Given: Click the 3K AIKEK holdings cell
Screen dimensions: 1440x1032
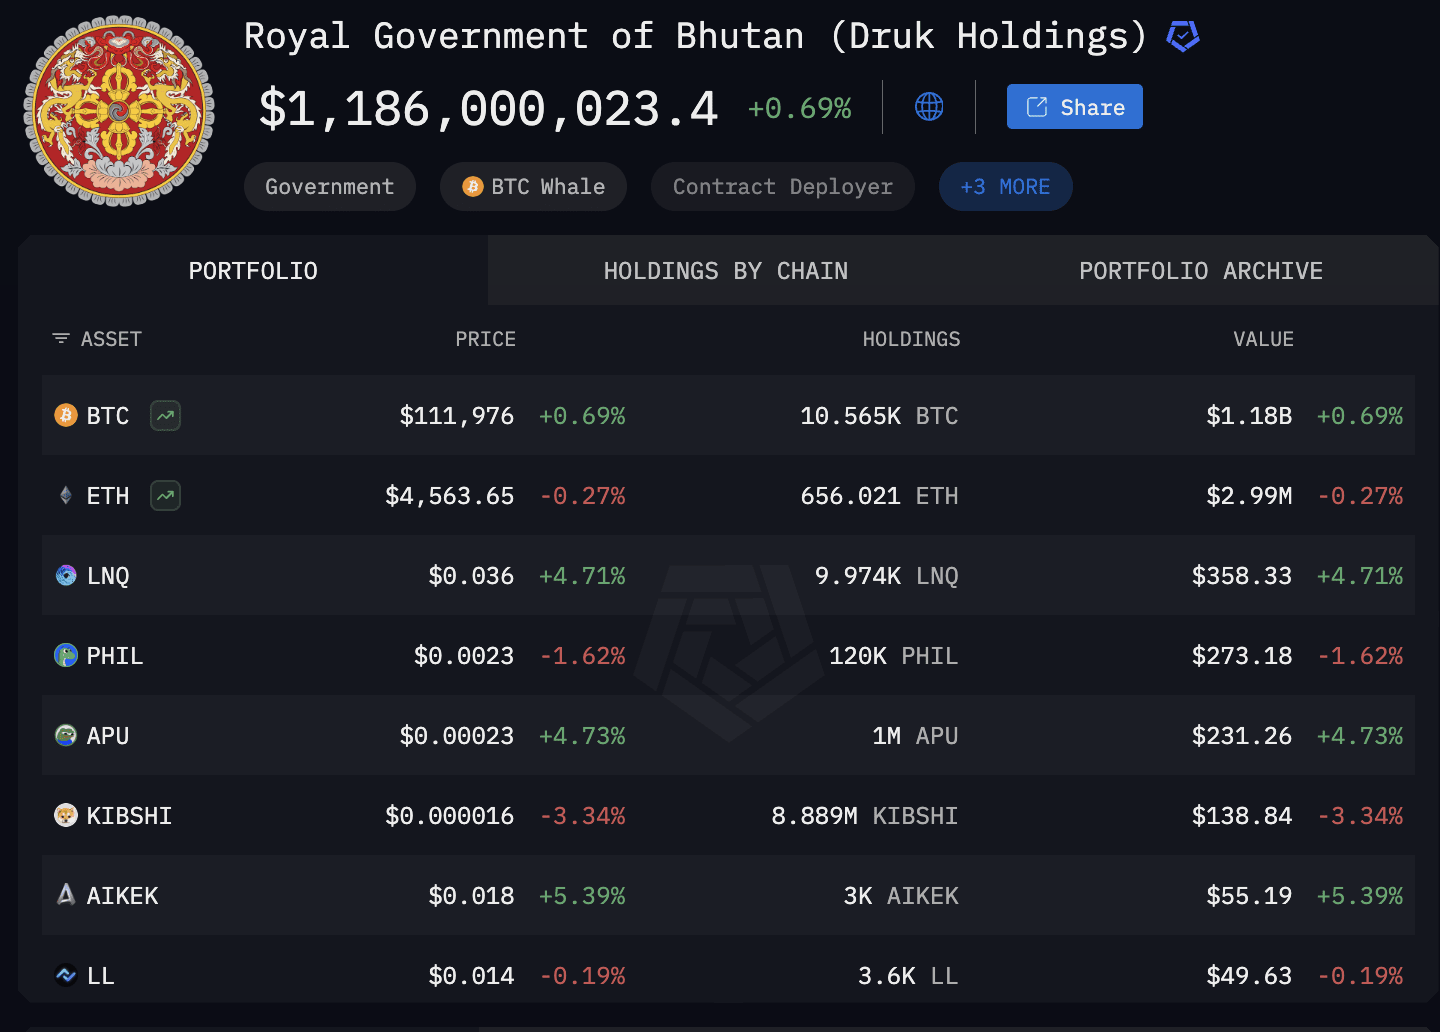Looking at the screenshot, I should click(901, 896).
